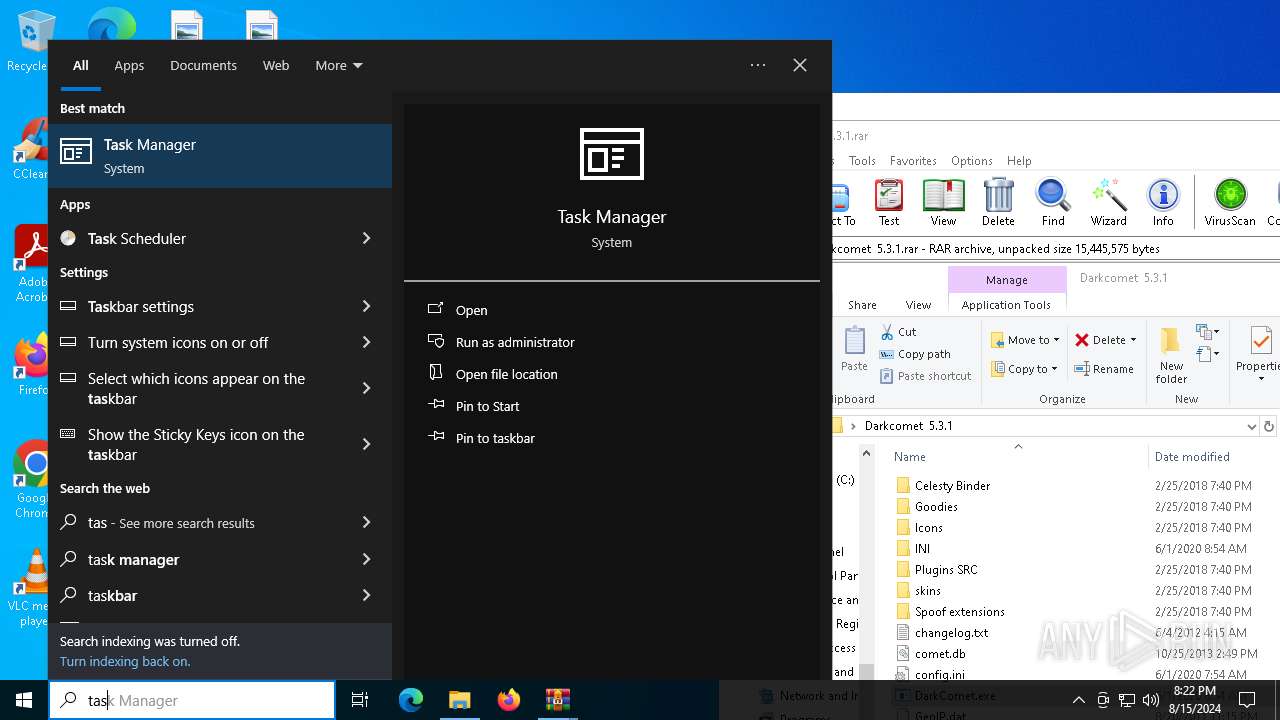Select the All search tab
Viewport: 1280px width, 720px height.
point(81,65)
